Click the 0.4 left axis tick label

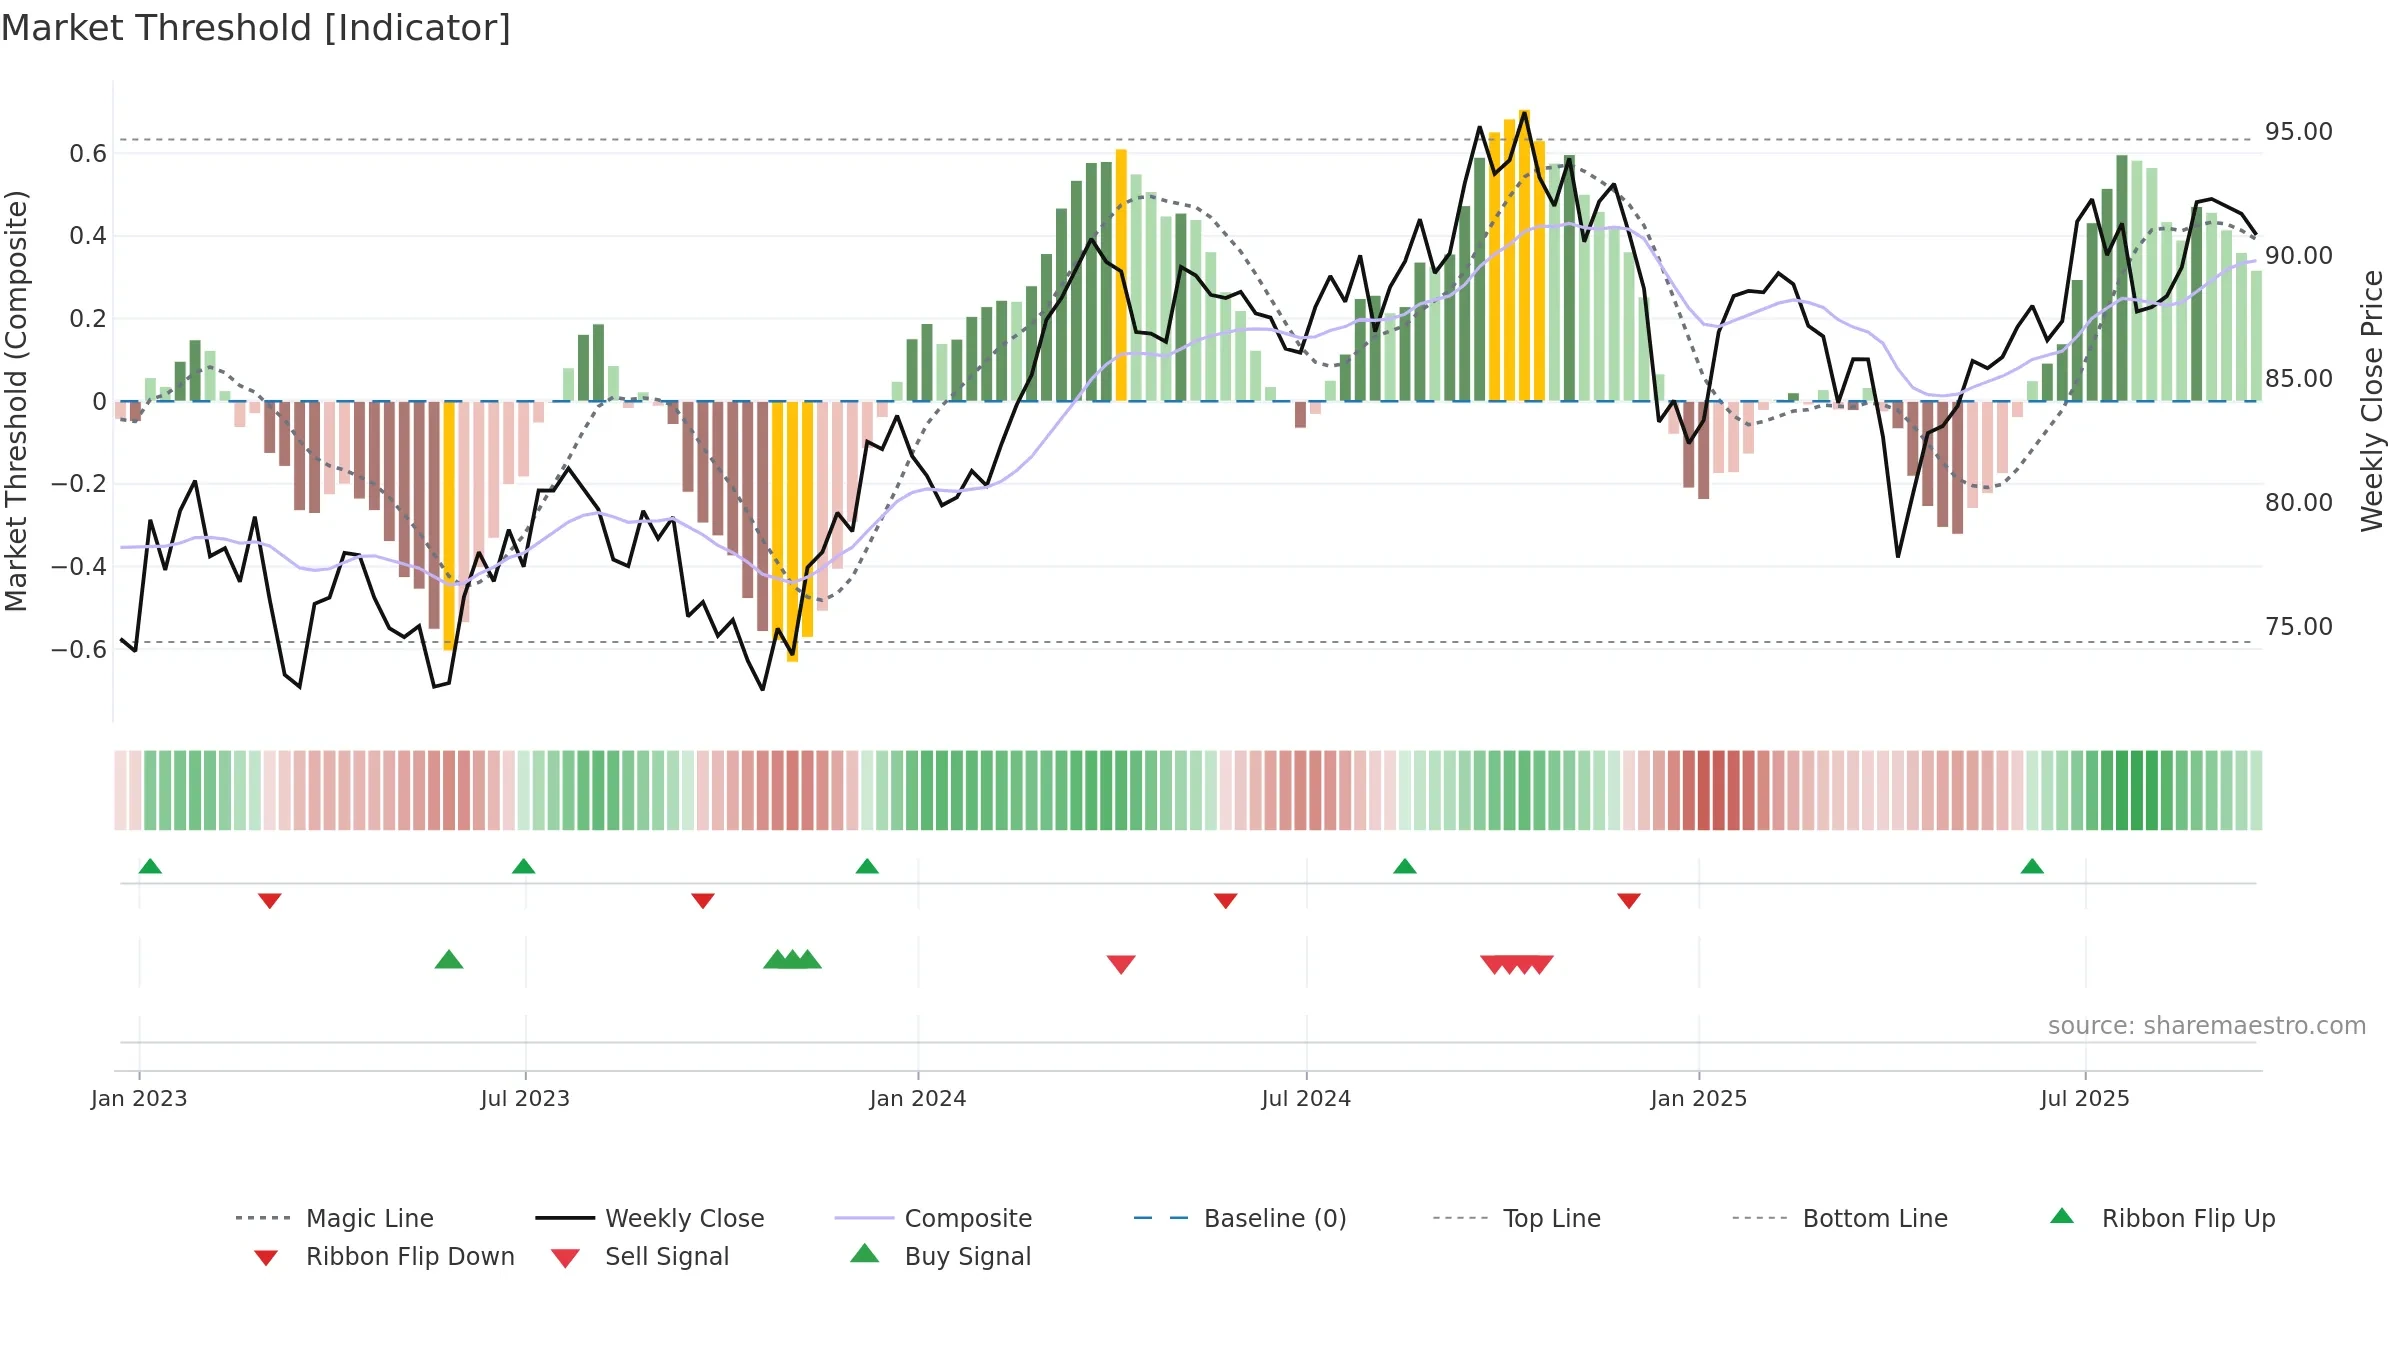click(x=88, y=236)
